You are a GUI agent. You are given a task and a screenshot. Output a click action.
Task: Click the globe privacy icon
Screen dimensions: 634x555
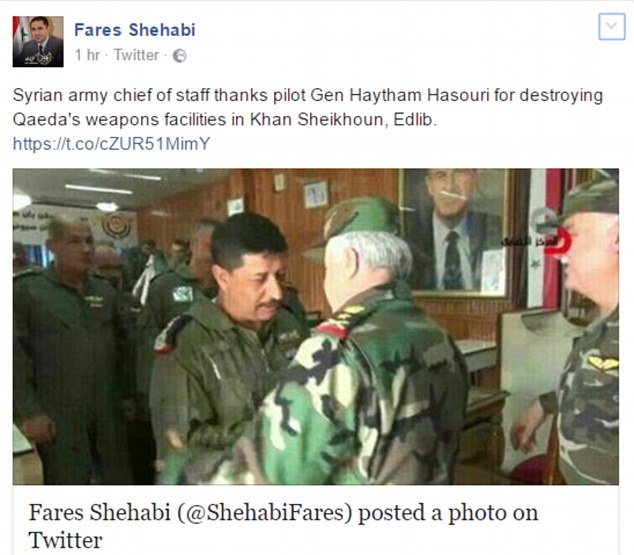click(x=179, y=56)
